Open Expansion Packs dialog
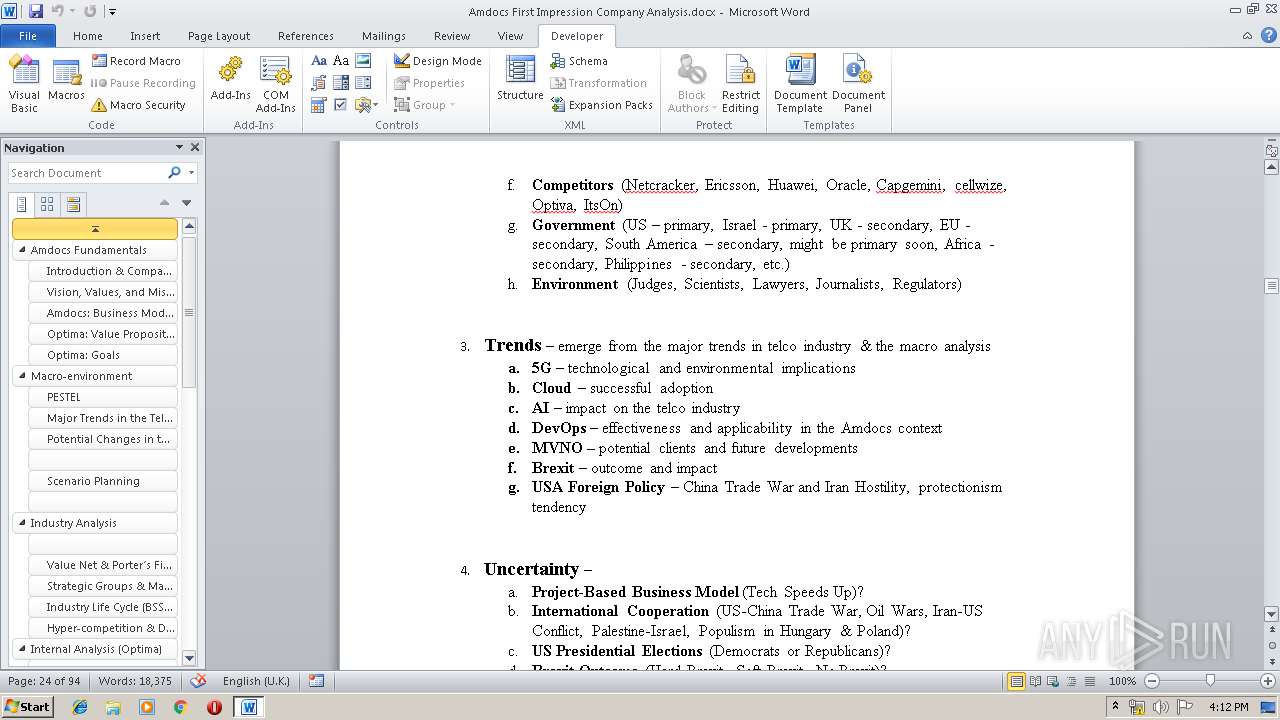1280x720 pixels. pyautogui.click(x=601, y=105)
